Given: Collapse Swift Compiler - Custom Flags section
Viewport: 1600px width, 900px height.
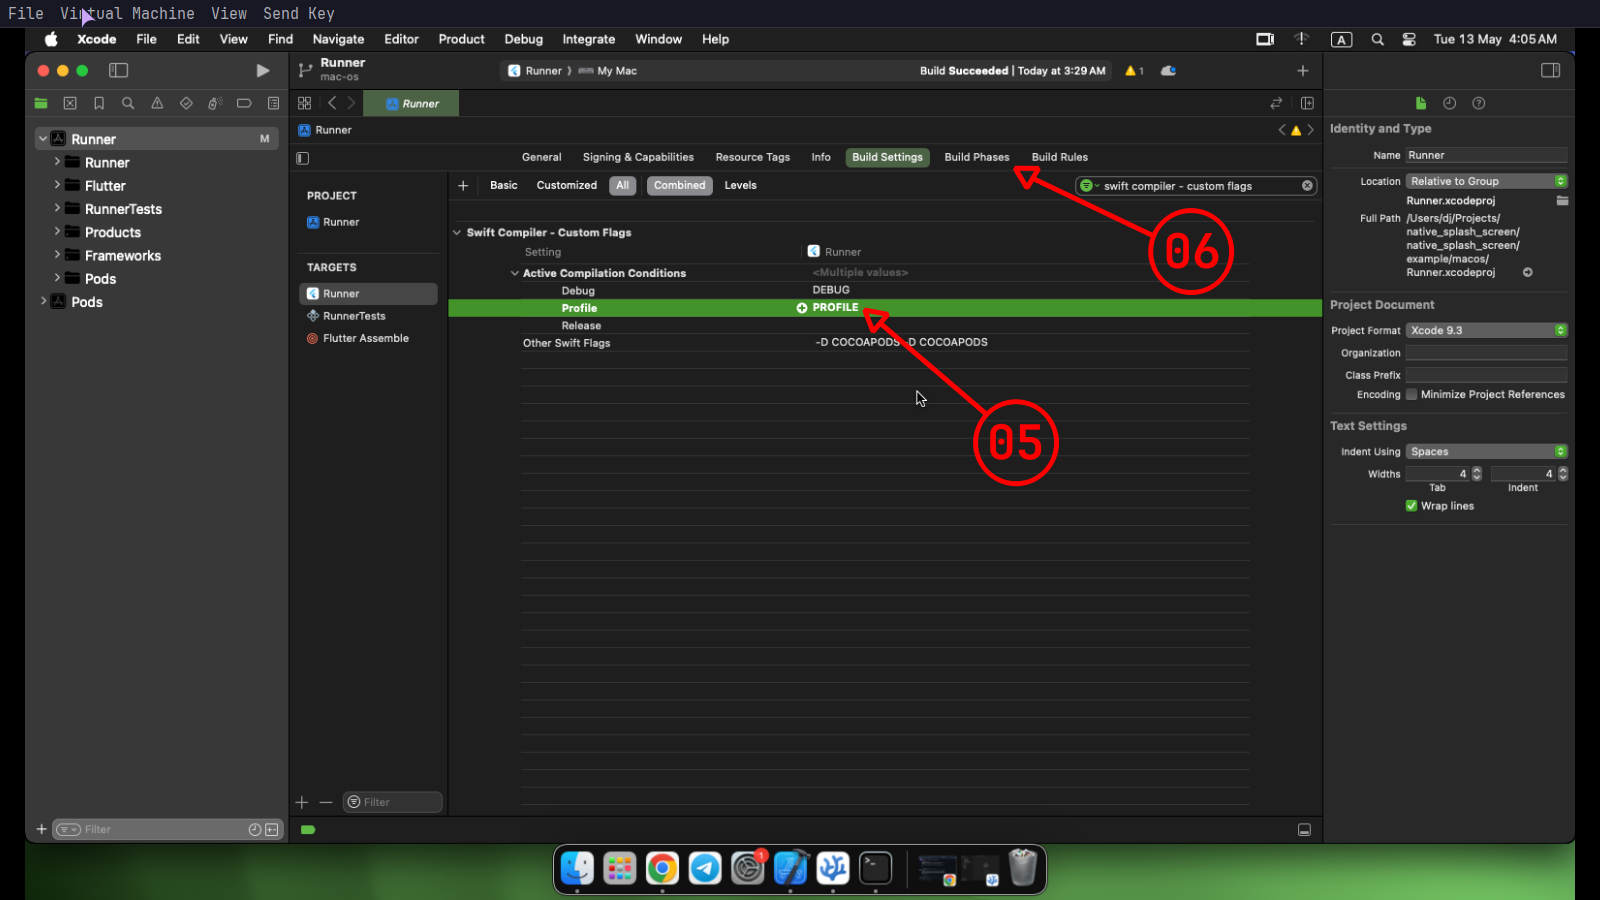Looking at the screenshot, I should pos(457,233).
